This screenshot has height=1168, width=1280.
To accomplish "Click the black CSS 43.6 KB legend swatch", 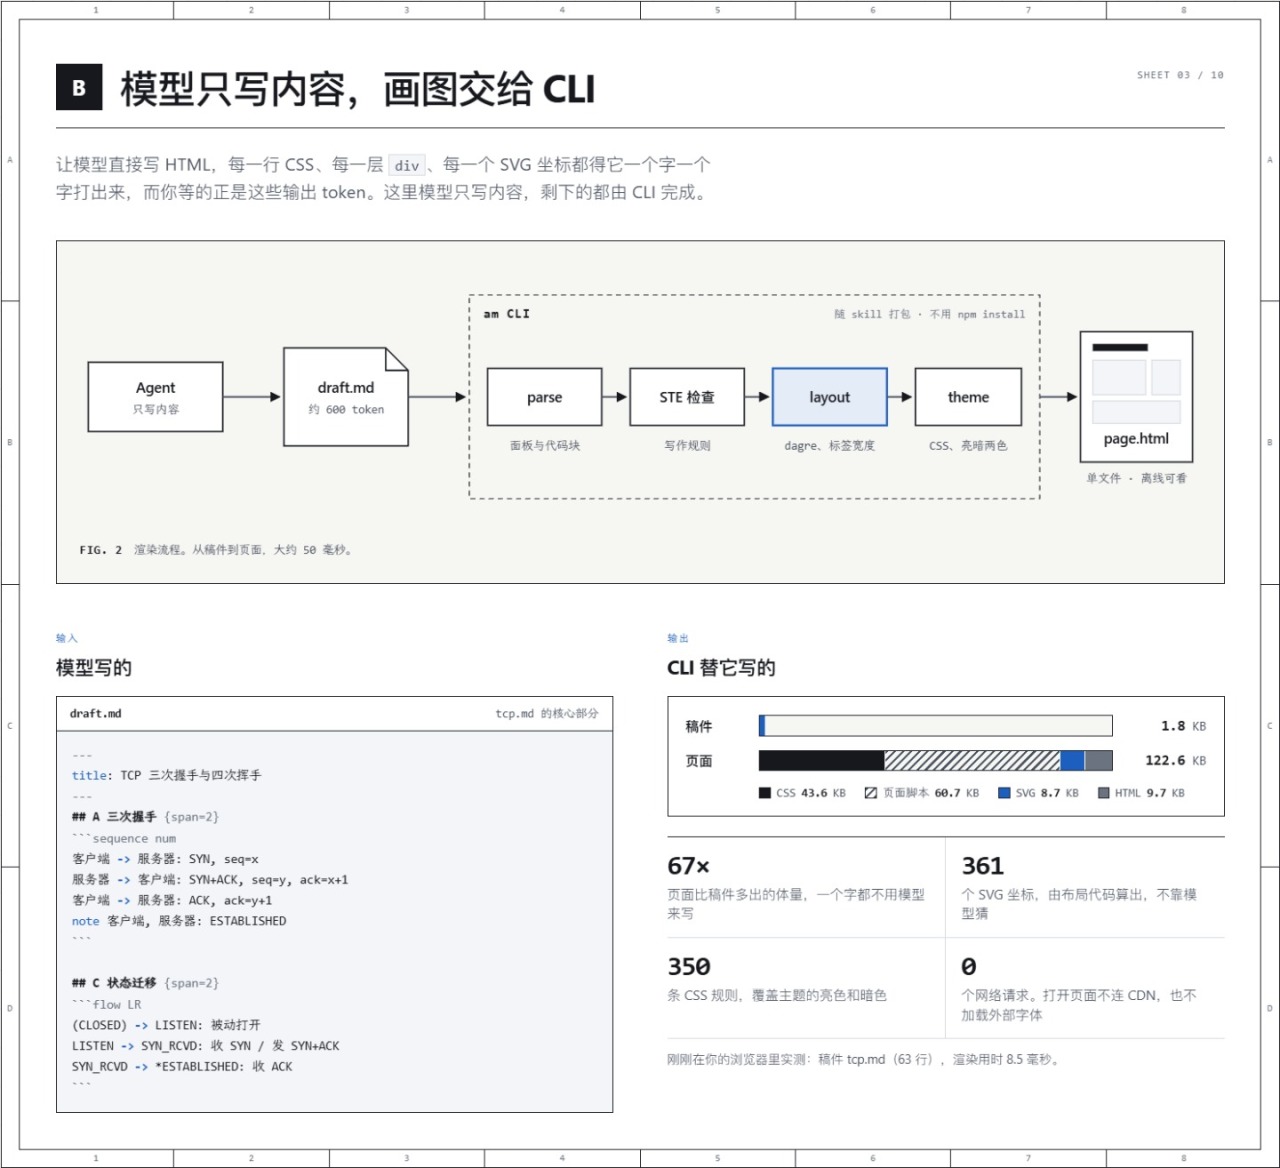I will point(765,793).
